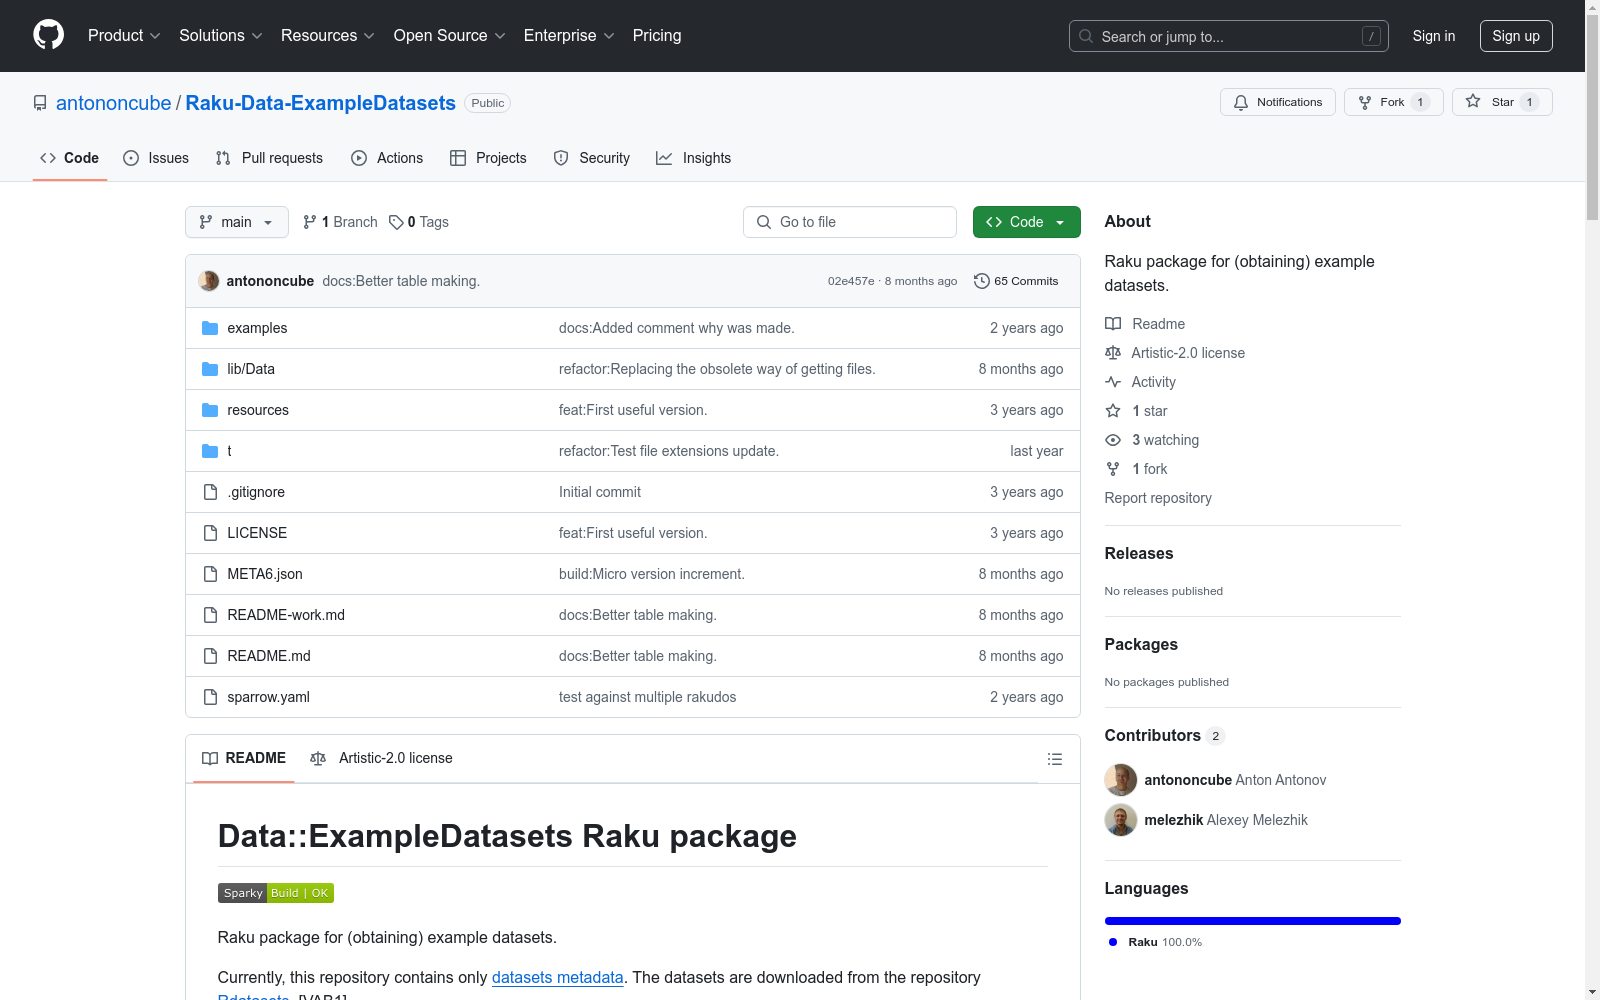The width and height of the screenshot is (1600, 1000).
Task: Click the Sparky Build OK badge
Action: [276, 893]
